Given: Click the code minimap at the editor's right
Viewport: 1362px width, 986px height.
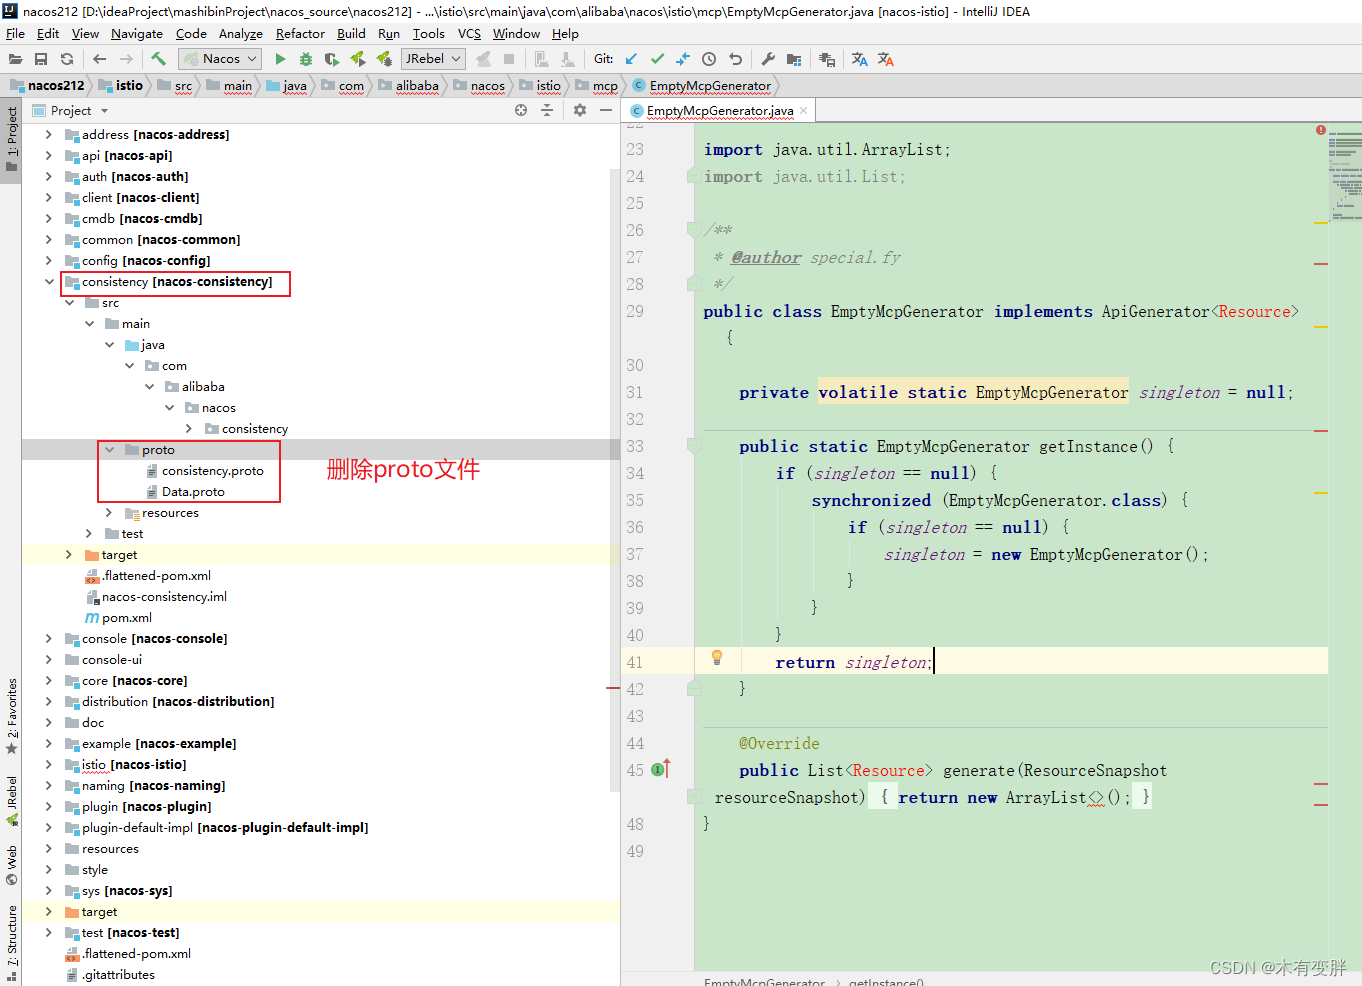Looking at the screenshot, I should 1345,175.
